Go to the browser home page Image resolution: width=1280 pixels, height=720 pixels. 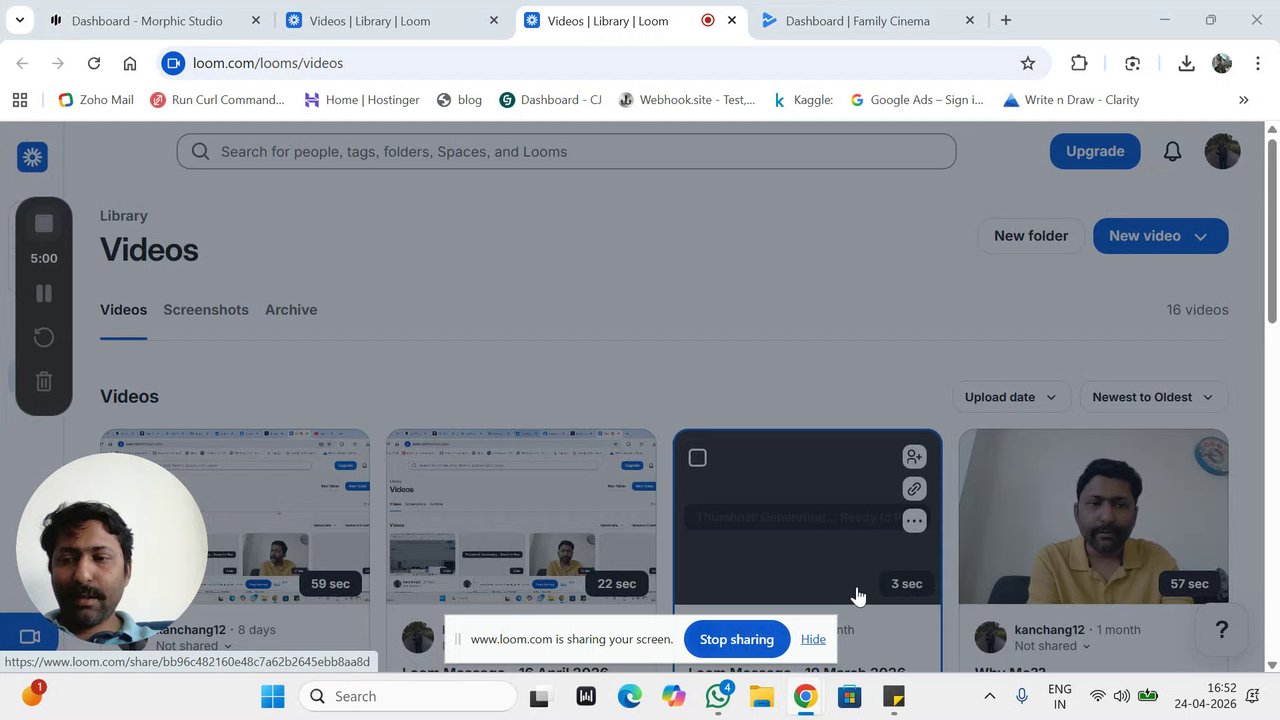click(x=130, y=63)
